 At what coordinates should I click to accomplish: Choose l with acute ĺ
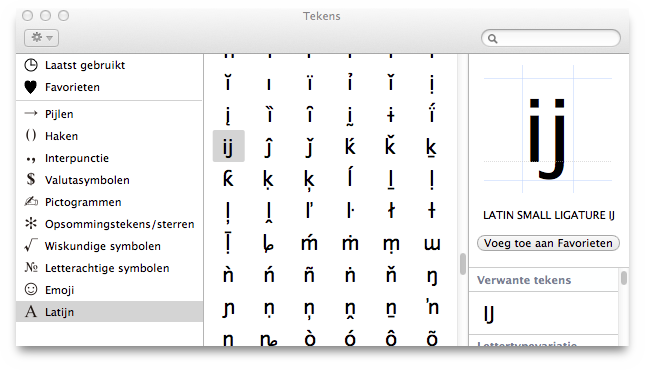pos(350,177)
